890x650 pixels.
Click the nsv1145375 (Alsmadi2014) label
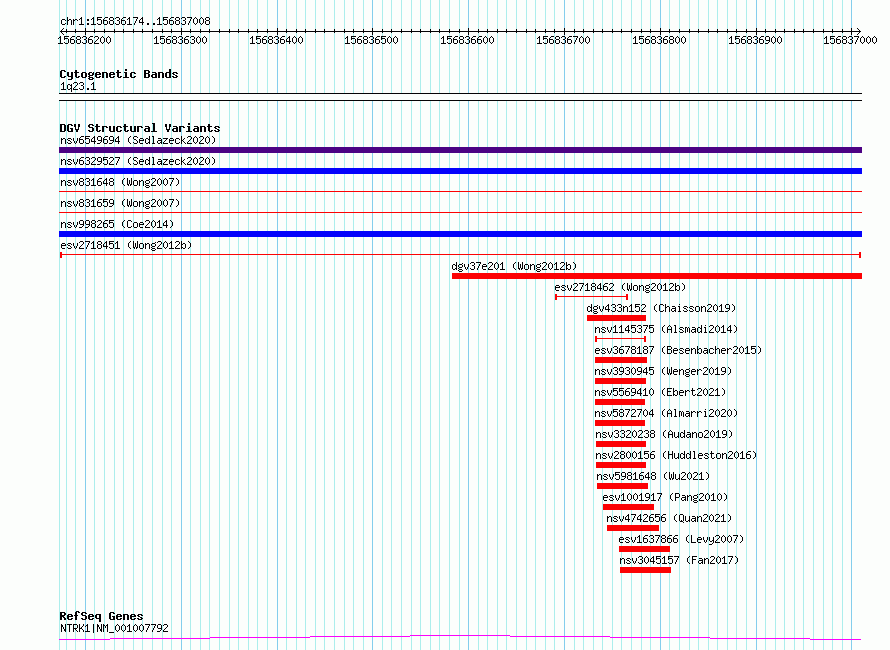[666, 329]
